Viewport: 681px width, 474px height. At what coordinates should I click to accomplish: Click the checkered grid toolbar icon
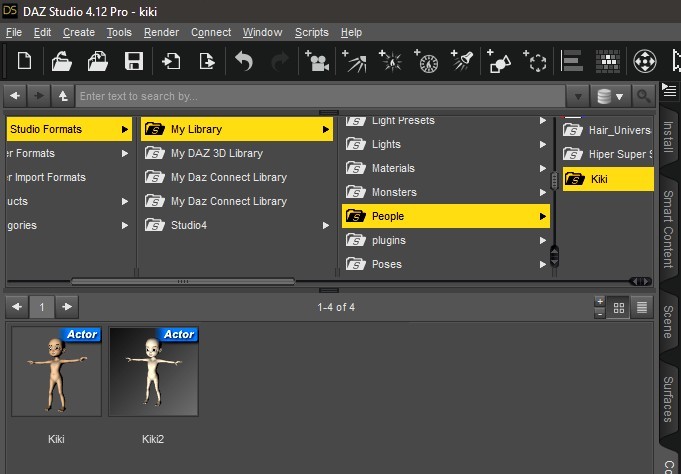click(608, 61)
